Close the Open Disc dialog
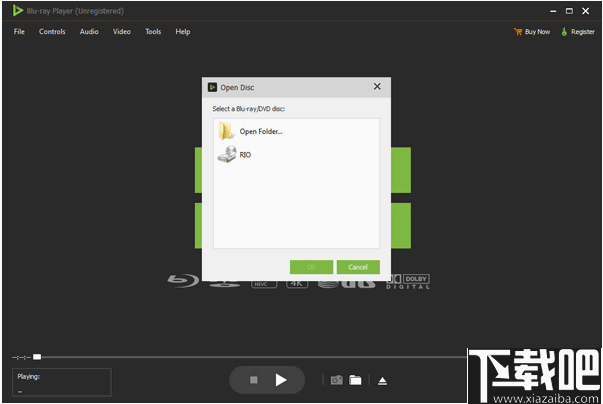603x404 pixels. click(x=377, y=86)
